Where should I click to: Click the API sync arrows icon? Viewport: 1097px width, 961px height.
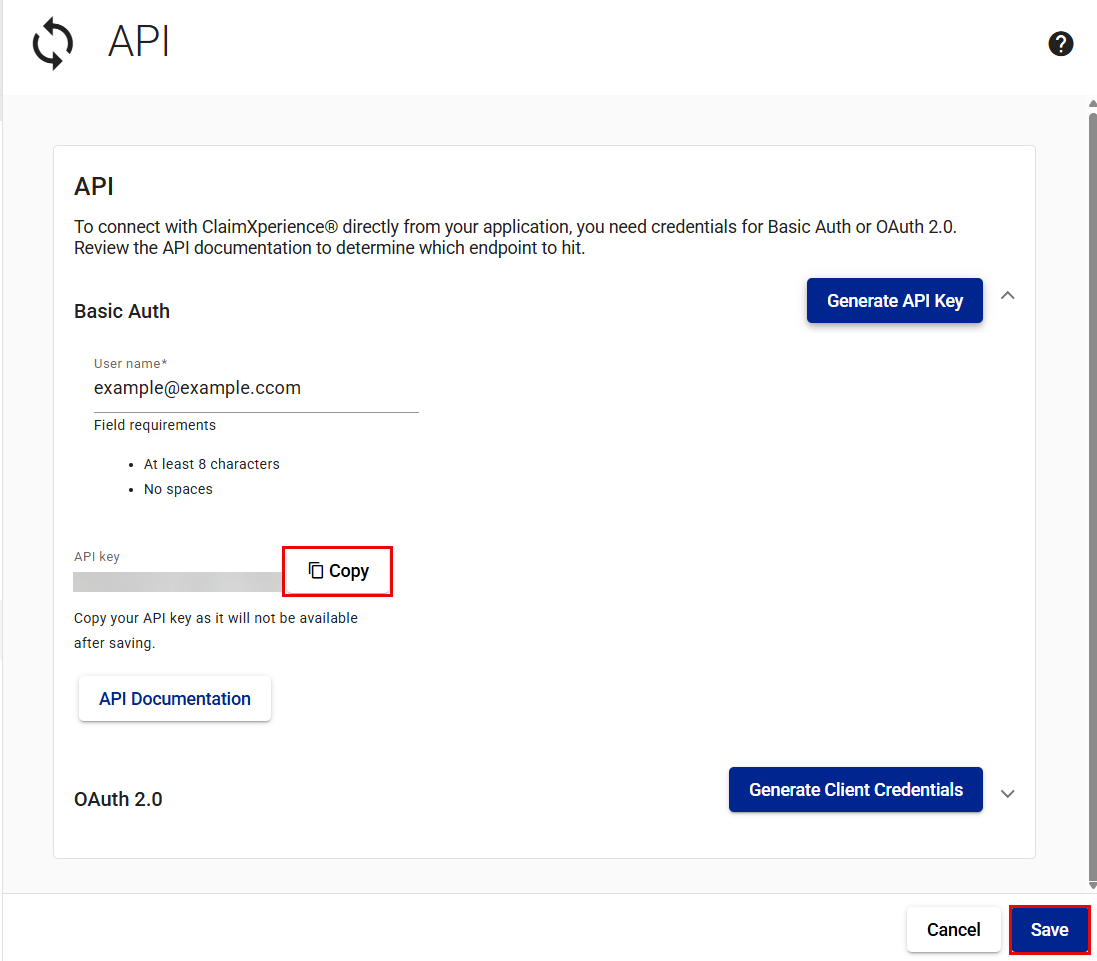pyautogui.click(x=52, y=45)
